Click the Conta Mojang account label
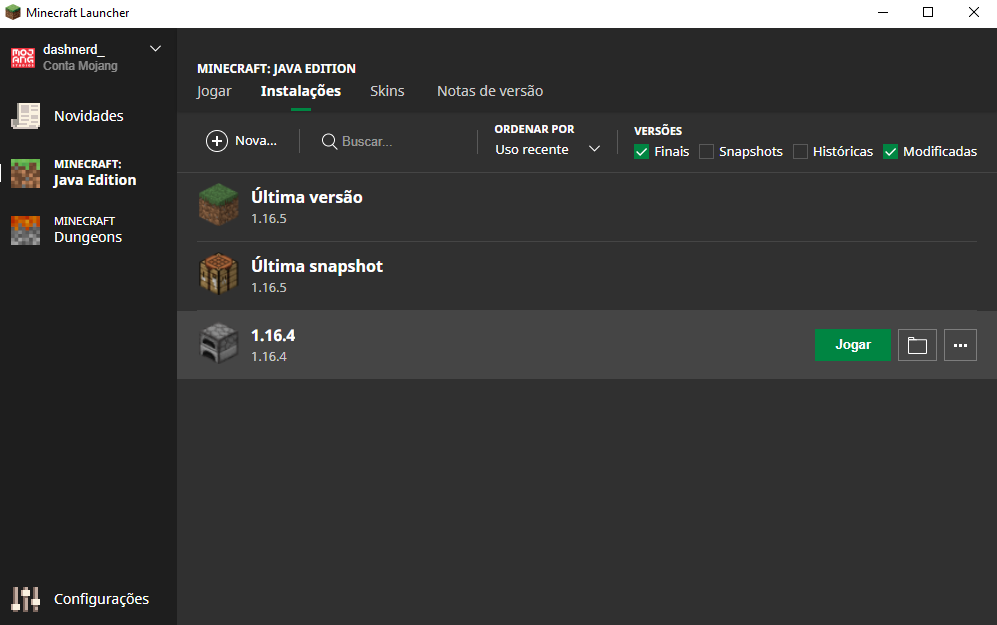Image resolution: width=997 pixels, height=625 pixels. tap(80, 66)
